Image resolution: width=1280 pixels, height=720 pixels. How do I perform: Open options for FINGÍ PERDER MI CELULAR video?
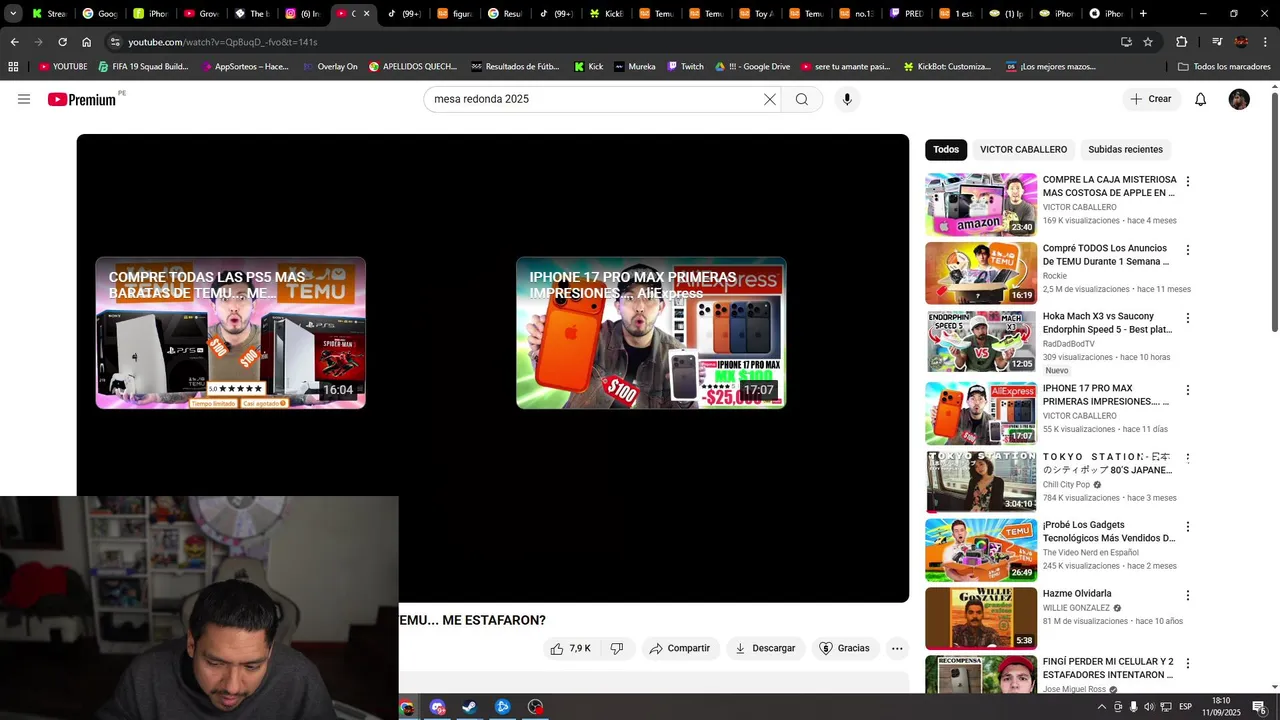(1188, 663)
